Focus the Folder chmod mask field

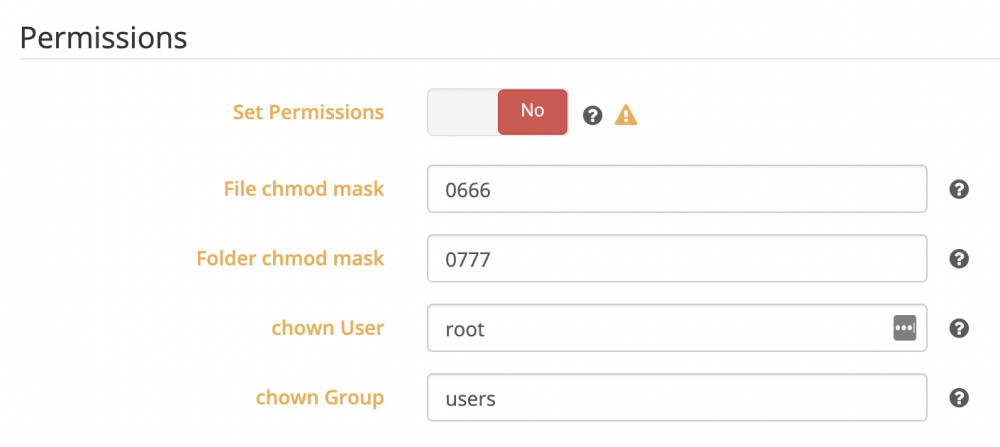[x=677, y=258]
